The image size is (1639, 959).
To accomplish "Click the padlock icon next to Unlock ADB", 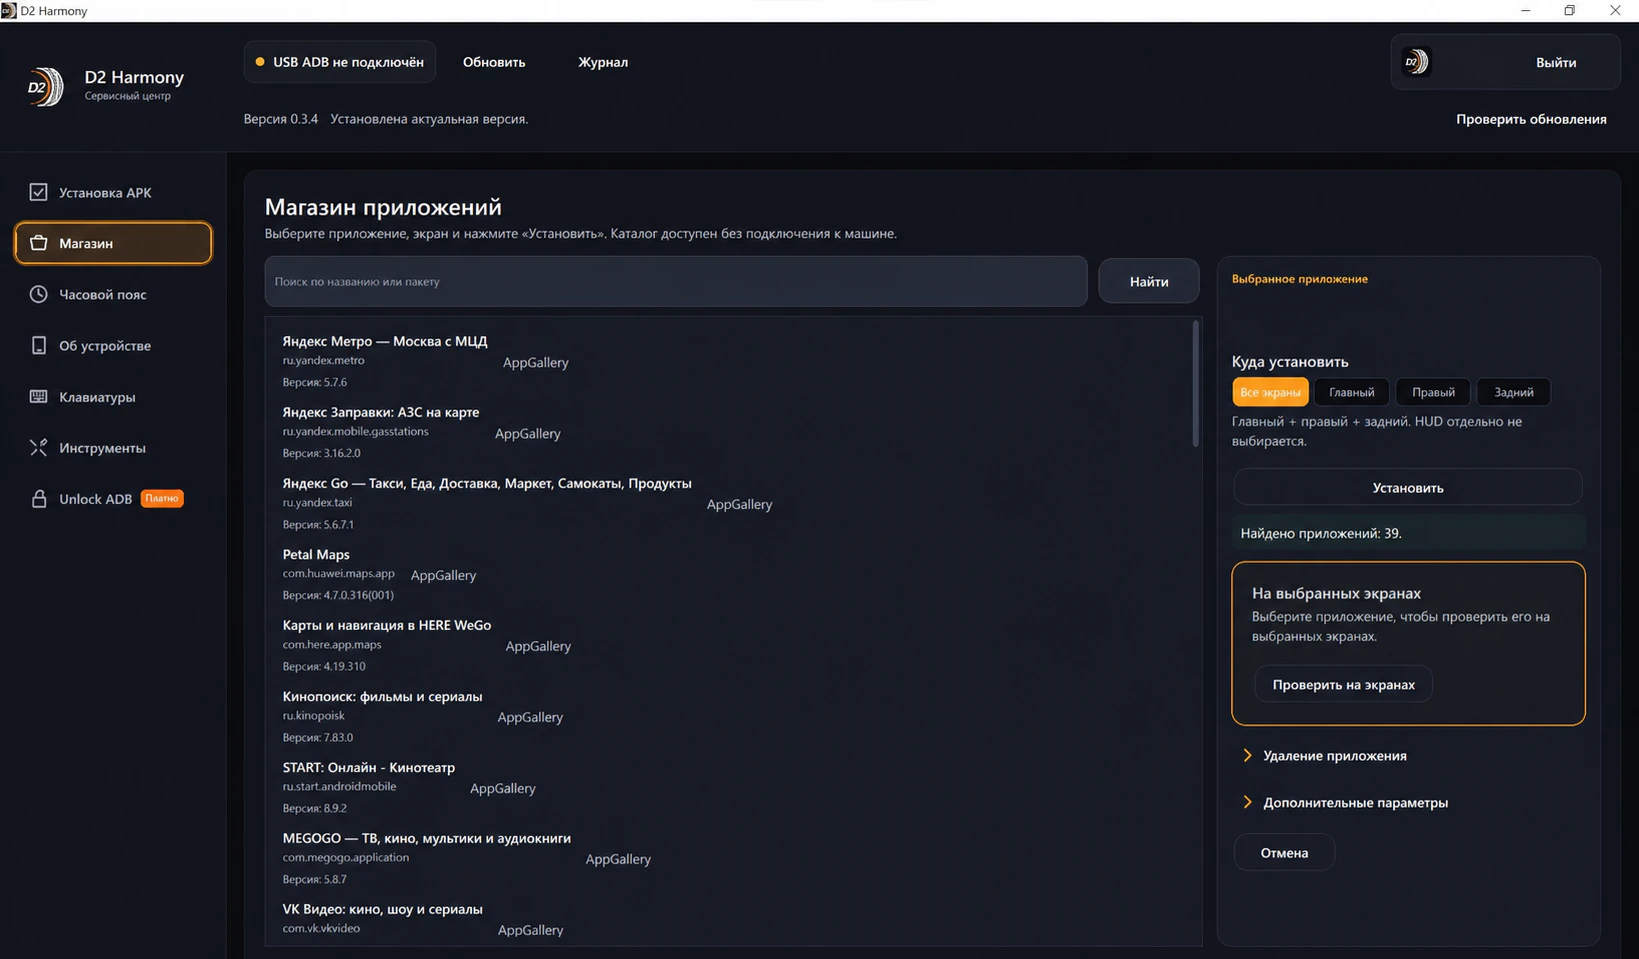I will pos(38,499).
